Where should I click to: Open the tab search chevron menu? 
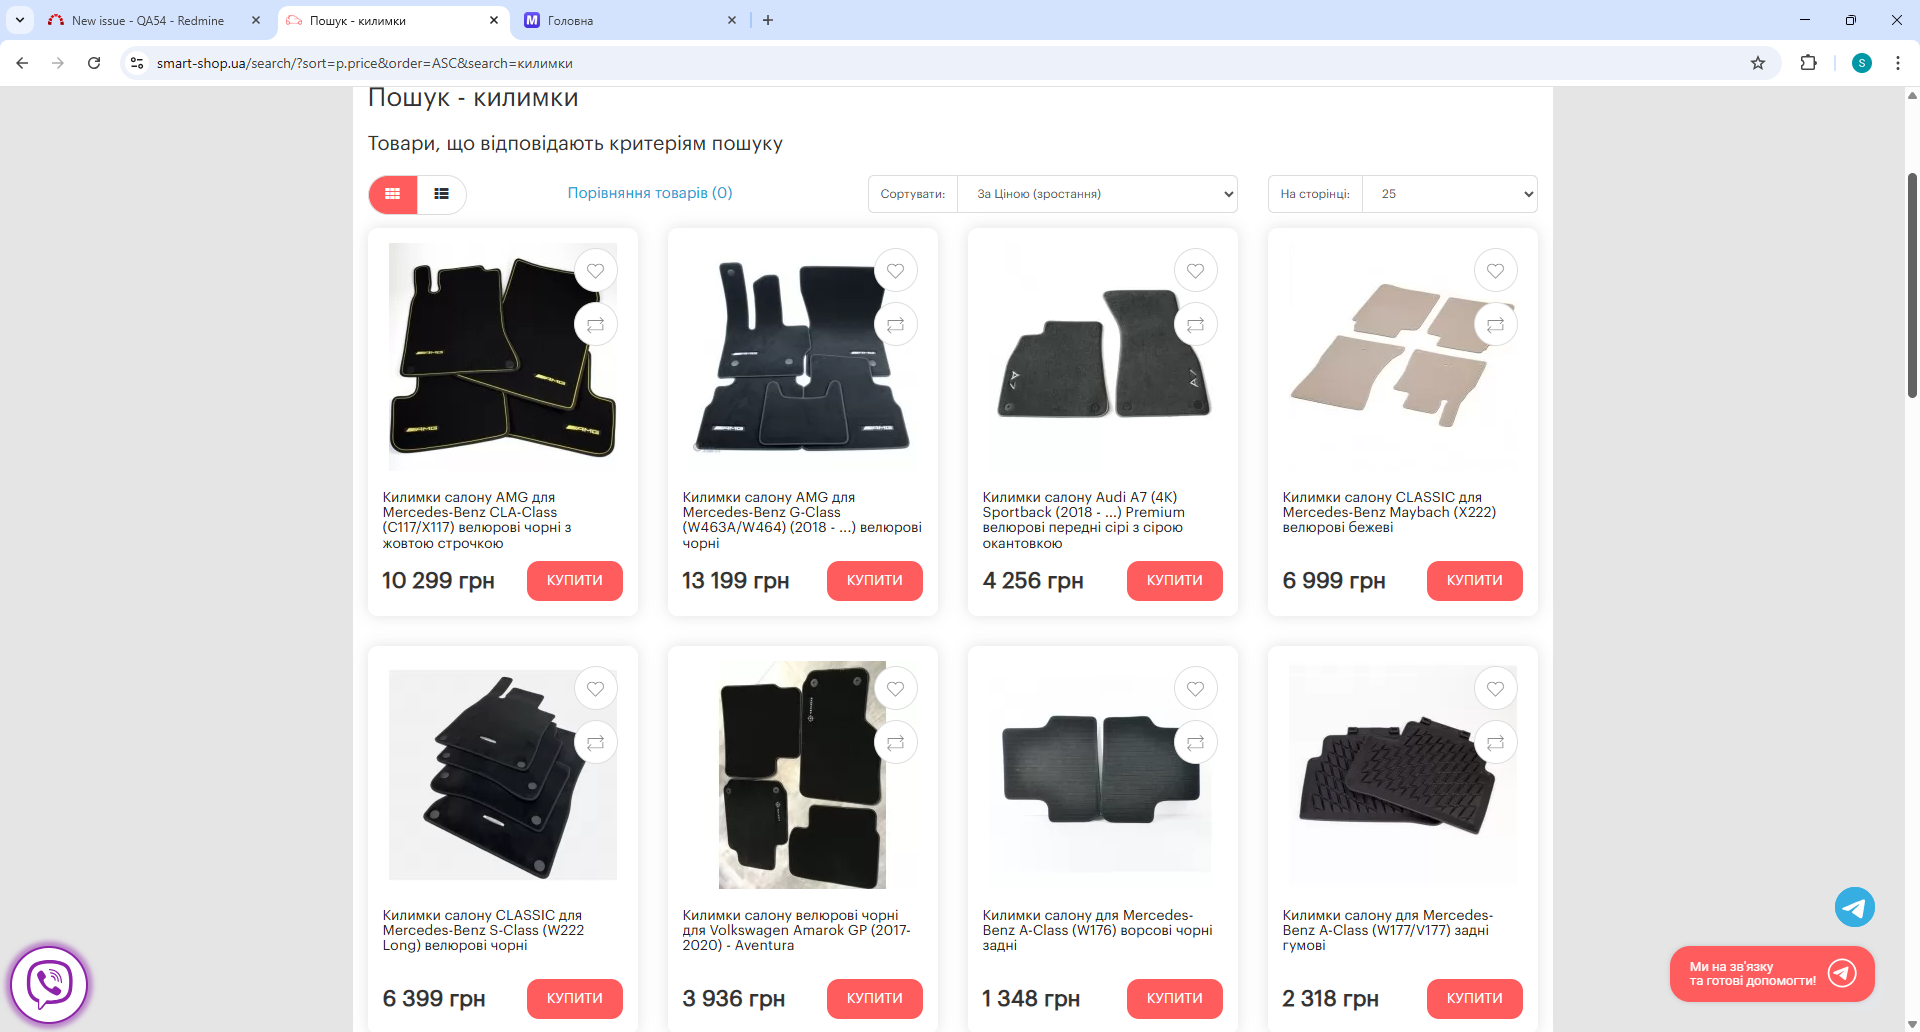20,20
